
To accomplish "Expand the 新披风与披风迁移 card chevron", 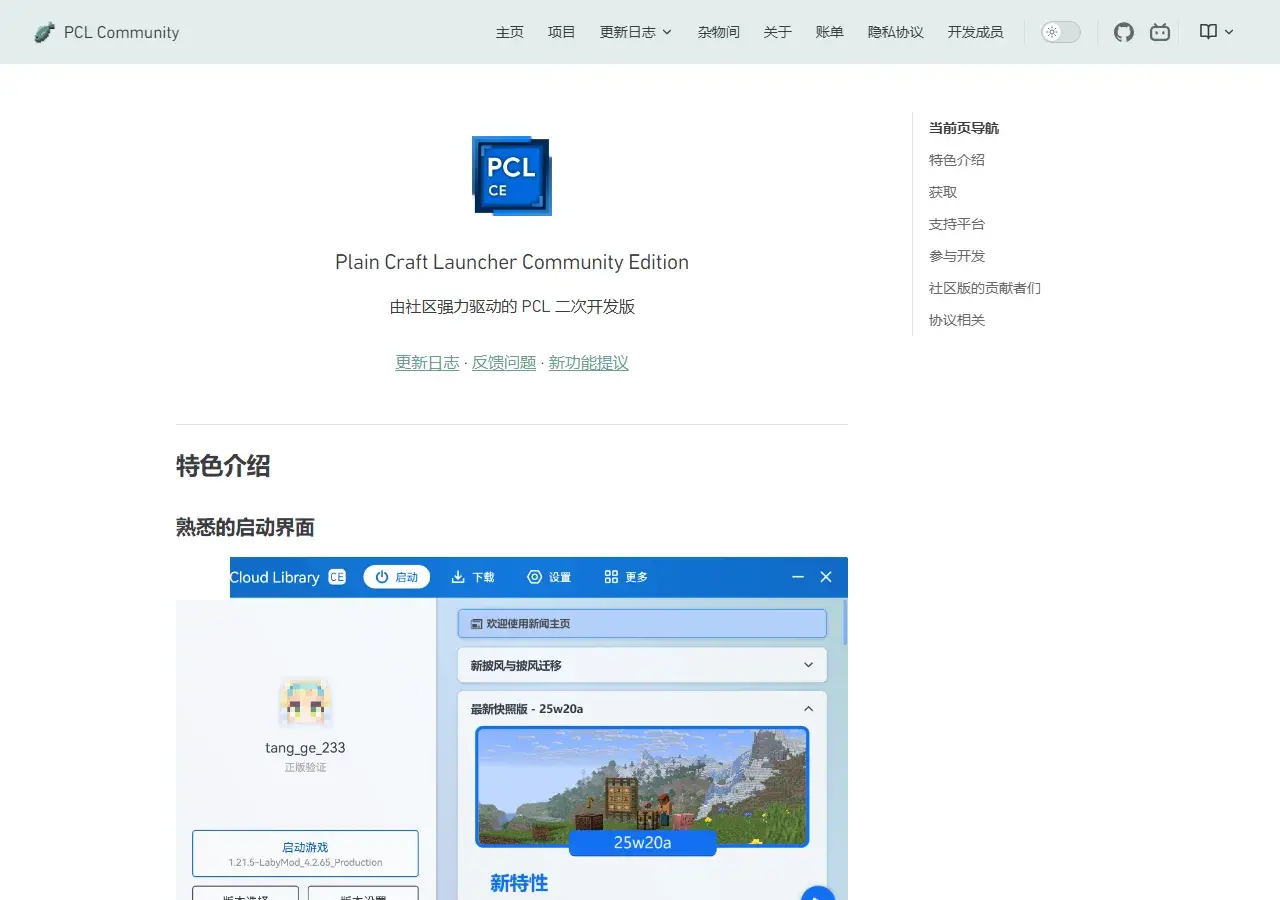I will click(808, 665).
